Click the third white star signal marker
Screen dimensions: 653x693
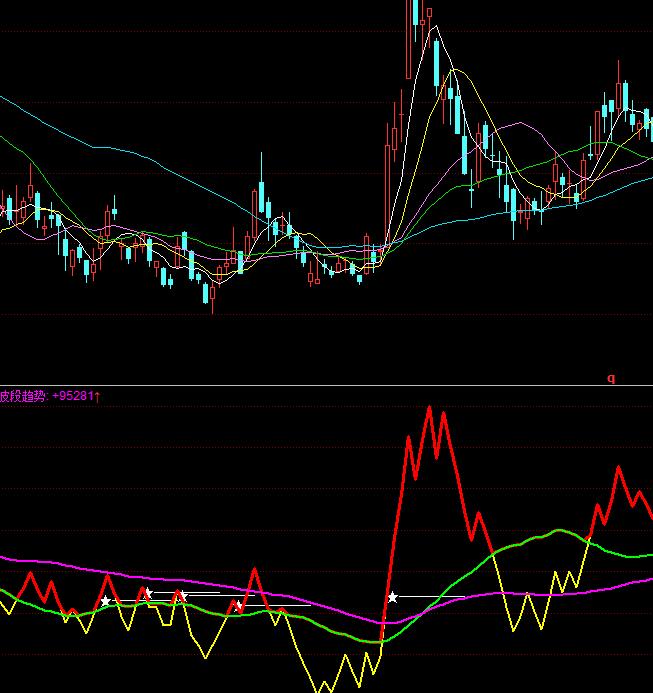tap(181, 596)
